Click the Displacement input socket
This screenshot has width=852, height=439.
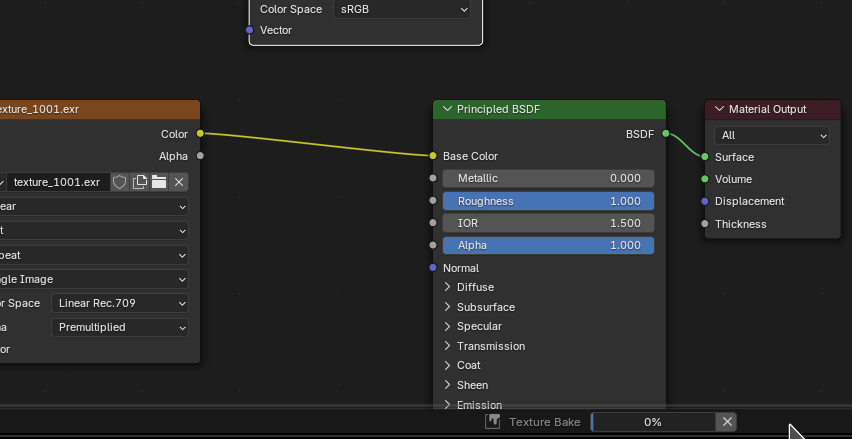[705, 201]
